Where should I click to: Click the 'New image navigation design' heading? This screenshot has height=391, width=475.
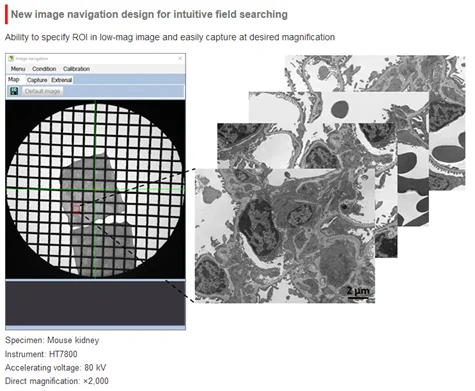(x=149, y=14)
